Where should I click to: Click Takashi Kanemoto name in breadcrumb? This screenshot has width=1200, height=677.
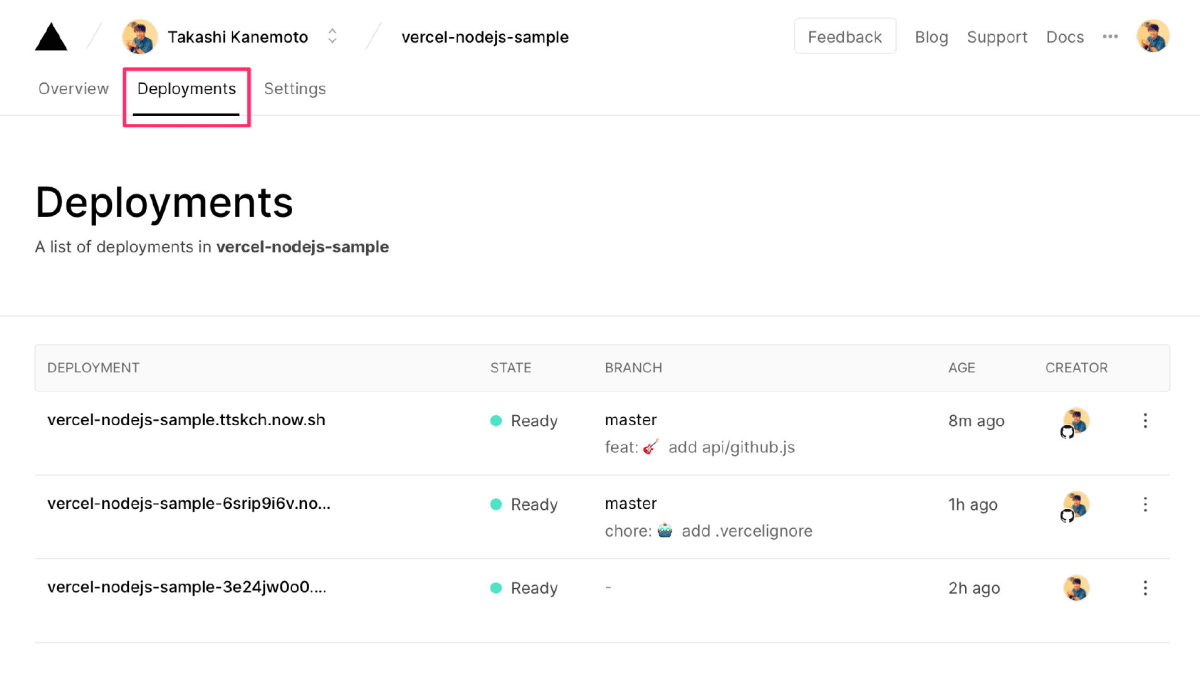pos(238,37)
